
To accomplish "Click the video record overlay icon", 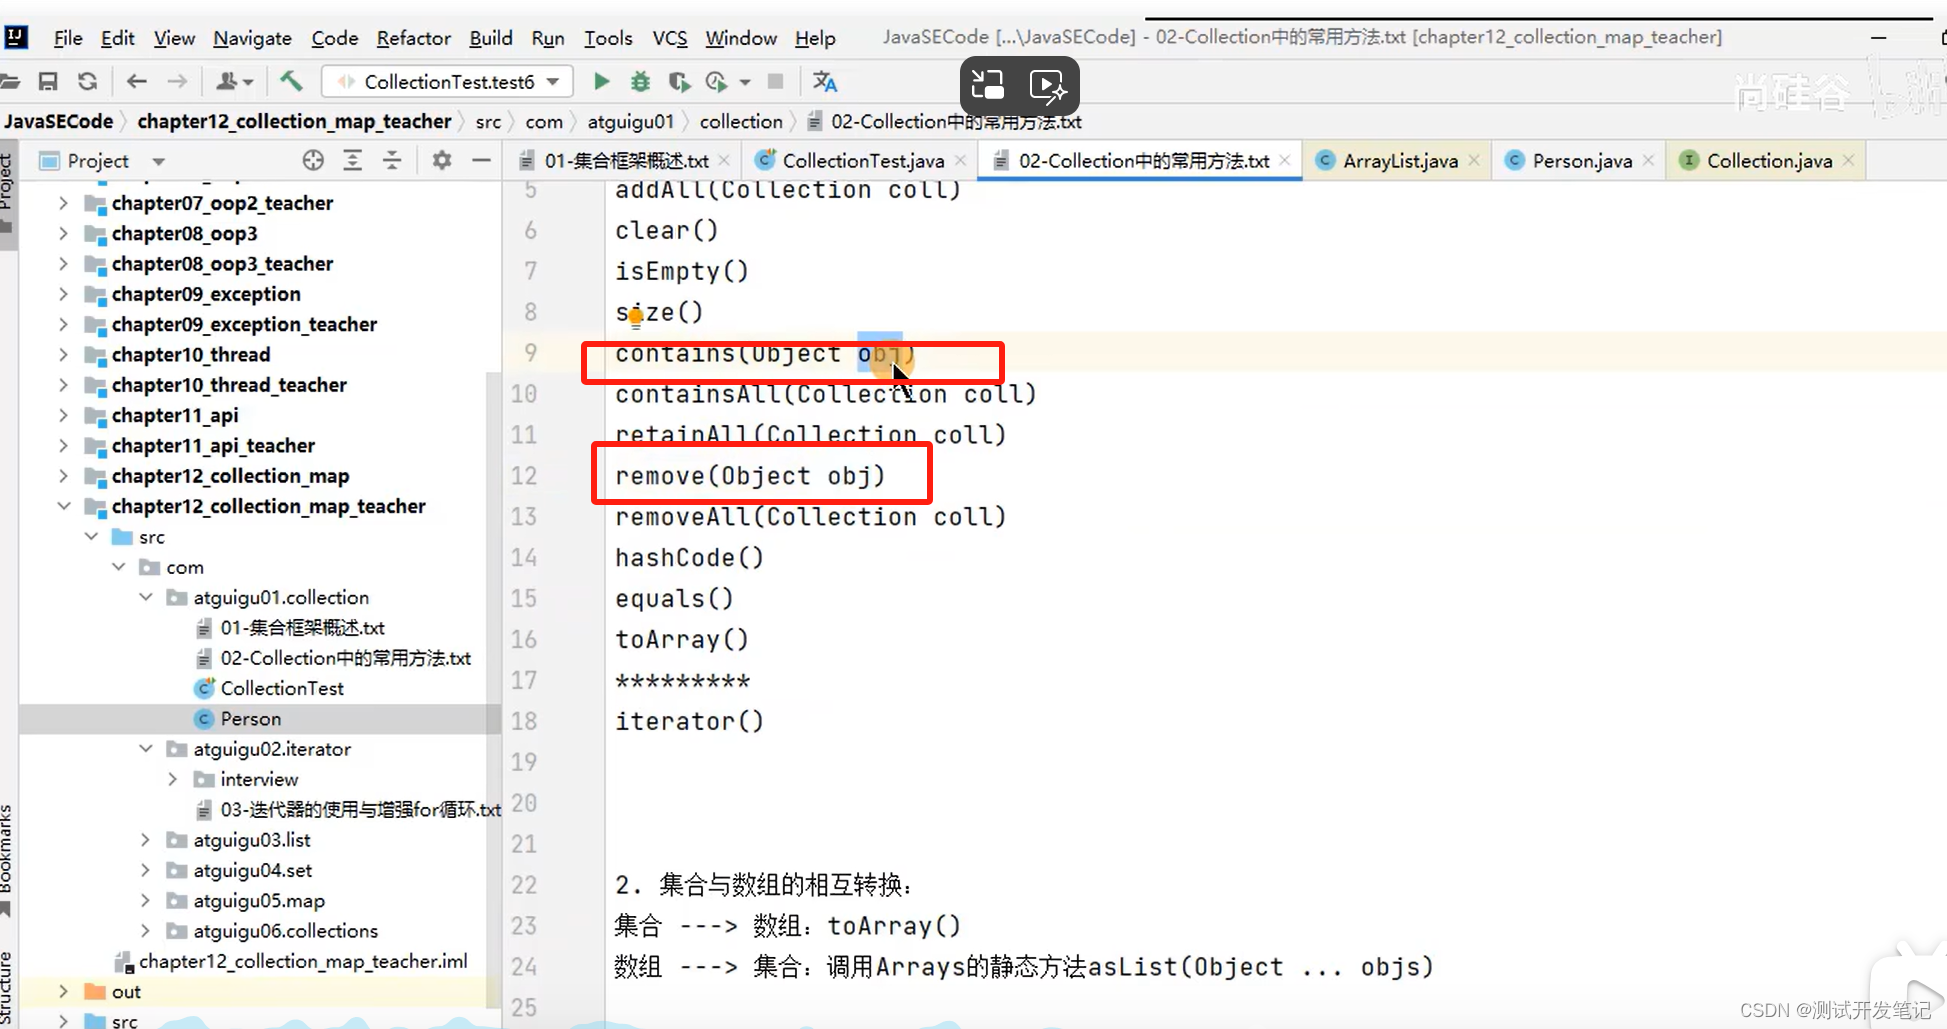I will [x=1048, y=86].
